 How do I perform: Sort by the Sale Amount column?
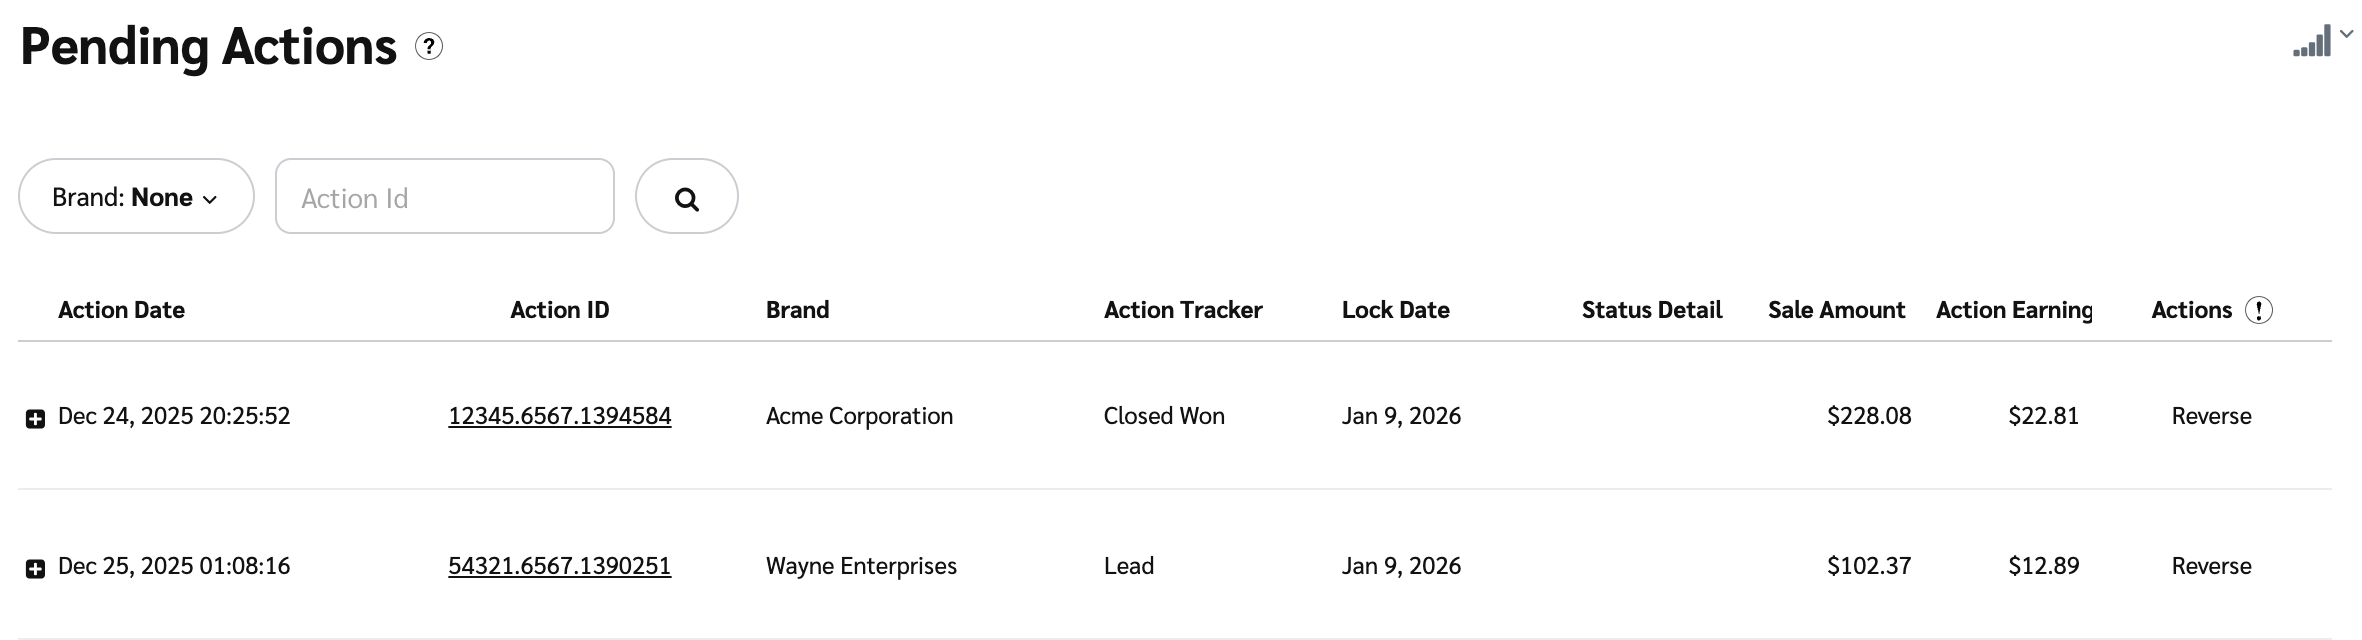pyautogui.click(x=1836, y=310)
